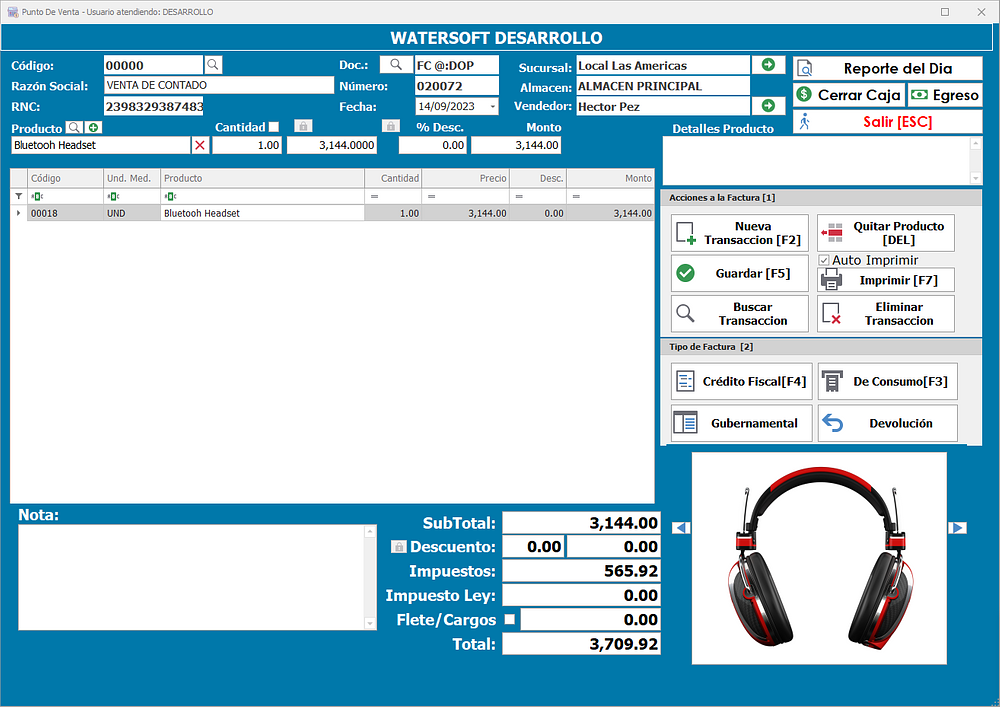The width and height of the screenshot is (1000, 707).
Task: Click the green arrow beside Vendedor field
Action: click(767, 106)
